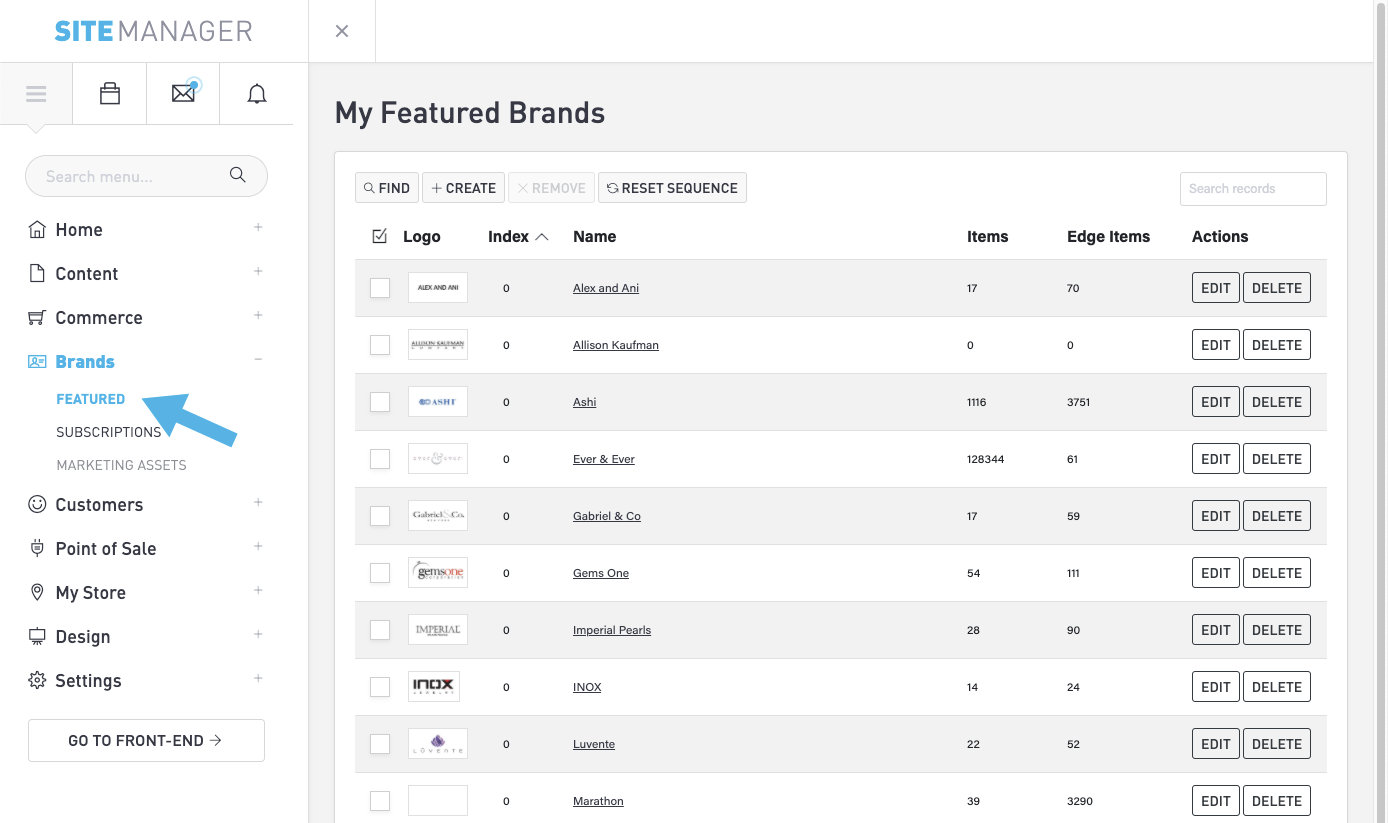Check the INOX row checkbox
Viewport: 1388px width, 823px height.
pyautogui.click(x=380, y=687)
